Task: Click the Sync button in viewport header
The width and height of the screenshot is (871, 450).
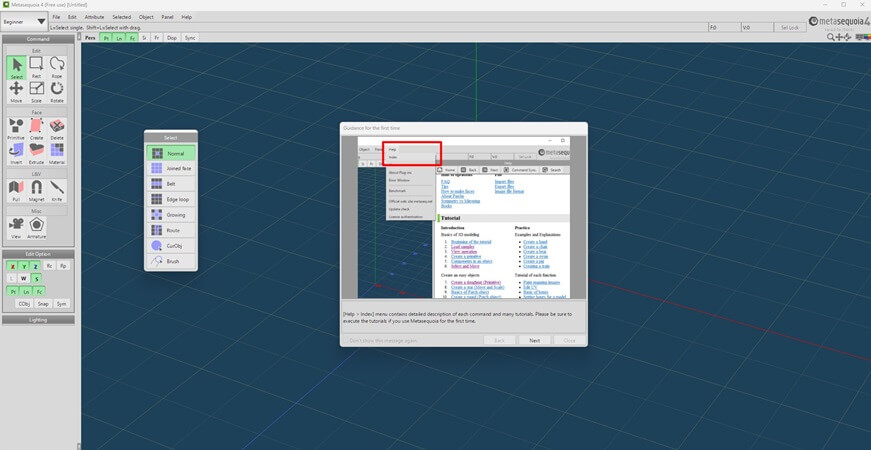Action: tap(190, 38)
